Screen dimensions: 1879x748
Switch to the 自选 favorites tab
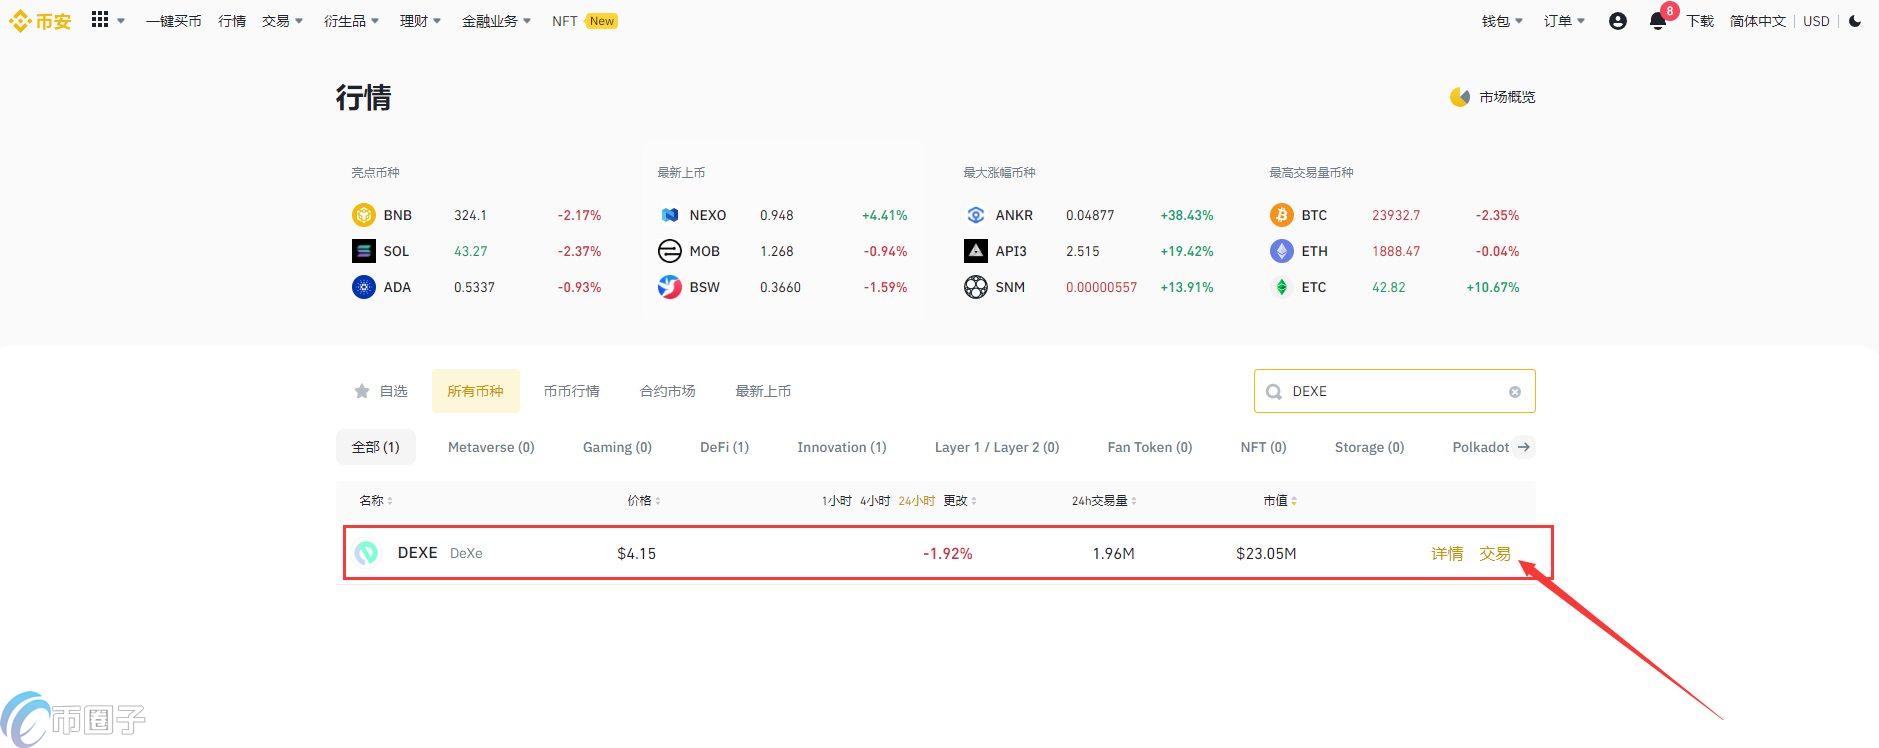click(381, 391)
